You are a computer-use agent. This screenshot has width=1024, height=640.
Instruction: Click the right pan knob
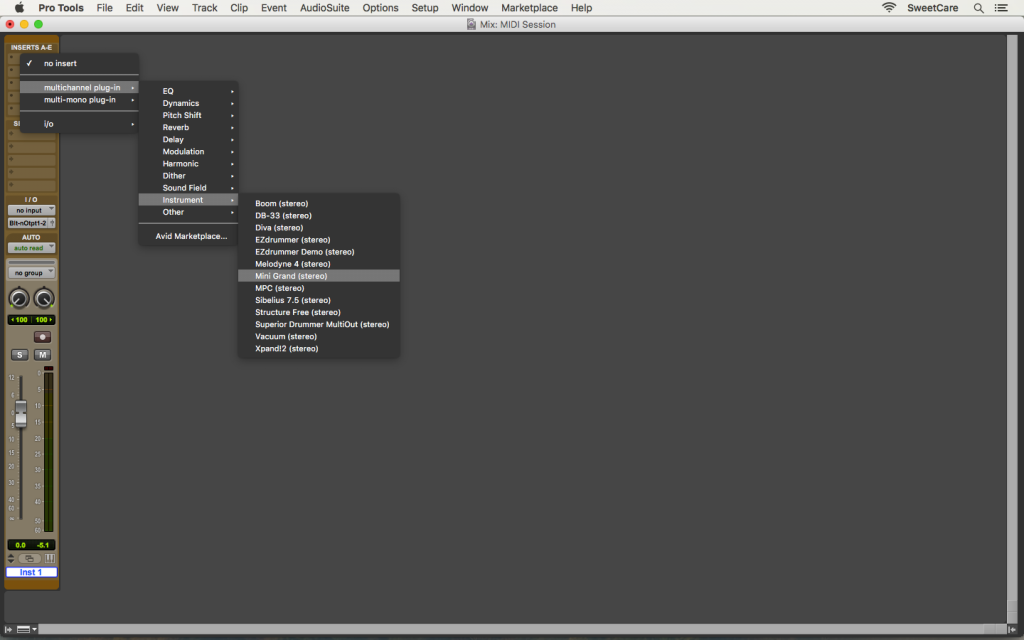[x=44, y=299]
